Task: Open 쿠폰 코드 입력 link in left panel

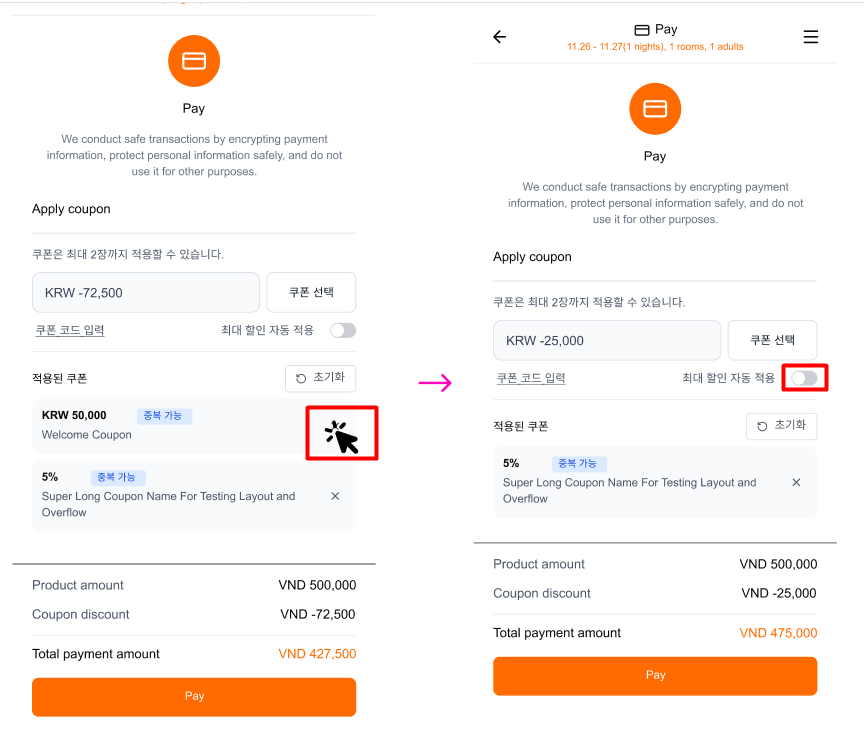Action: pyautogui.click(x=70, y=330)
